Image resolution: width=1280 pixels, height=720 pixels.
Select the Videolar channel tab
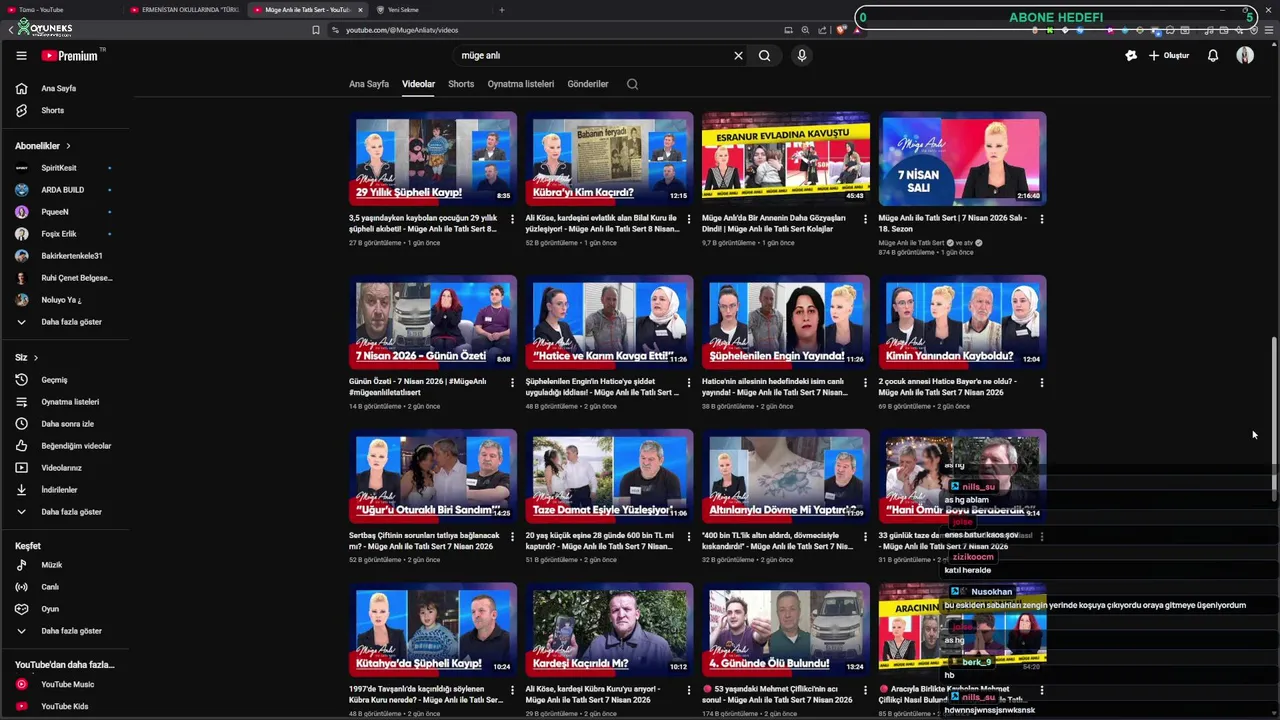418,84
